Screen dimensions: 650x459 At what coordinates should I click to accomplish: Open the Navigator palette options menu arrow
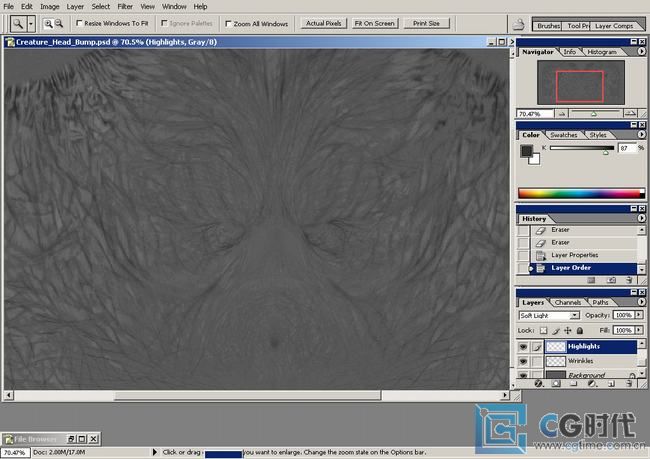(x=641, y=51)
